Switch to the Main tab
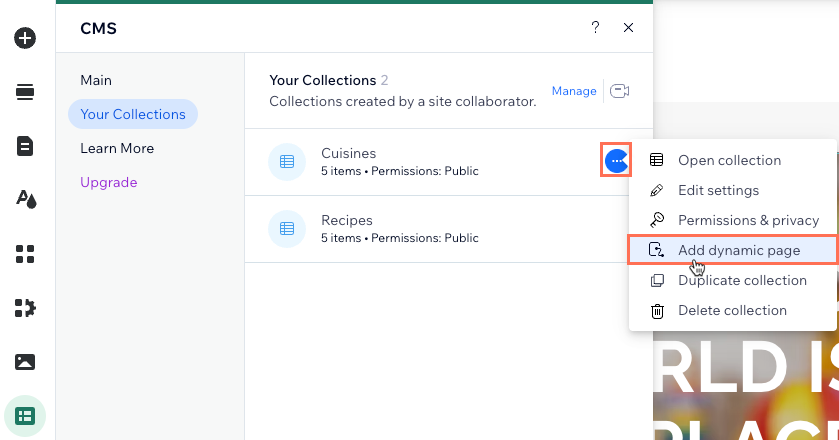 (96, 80)
